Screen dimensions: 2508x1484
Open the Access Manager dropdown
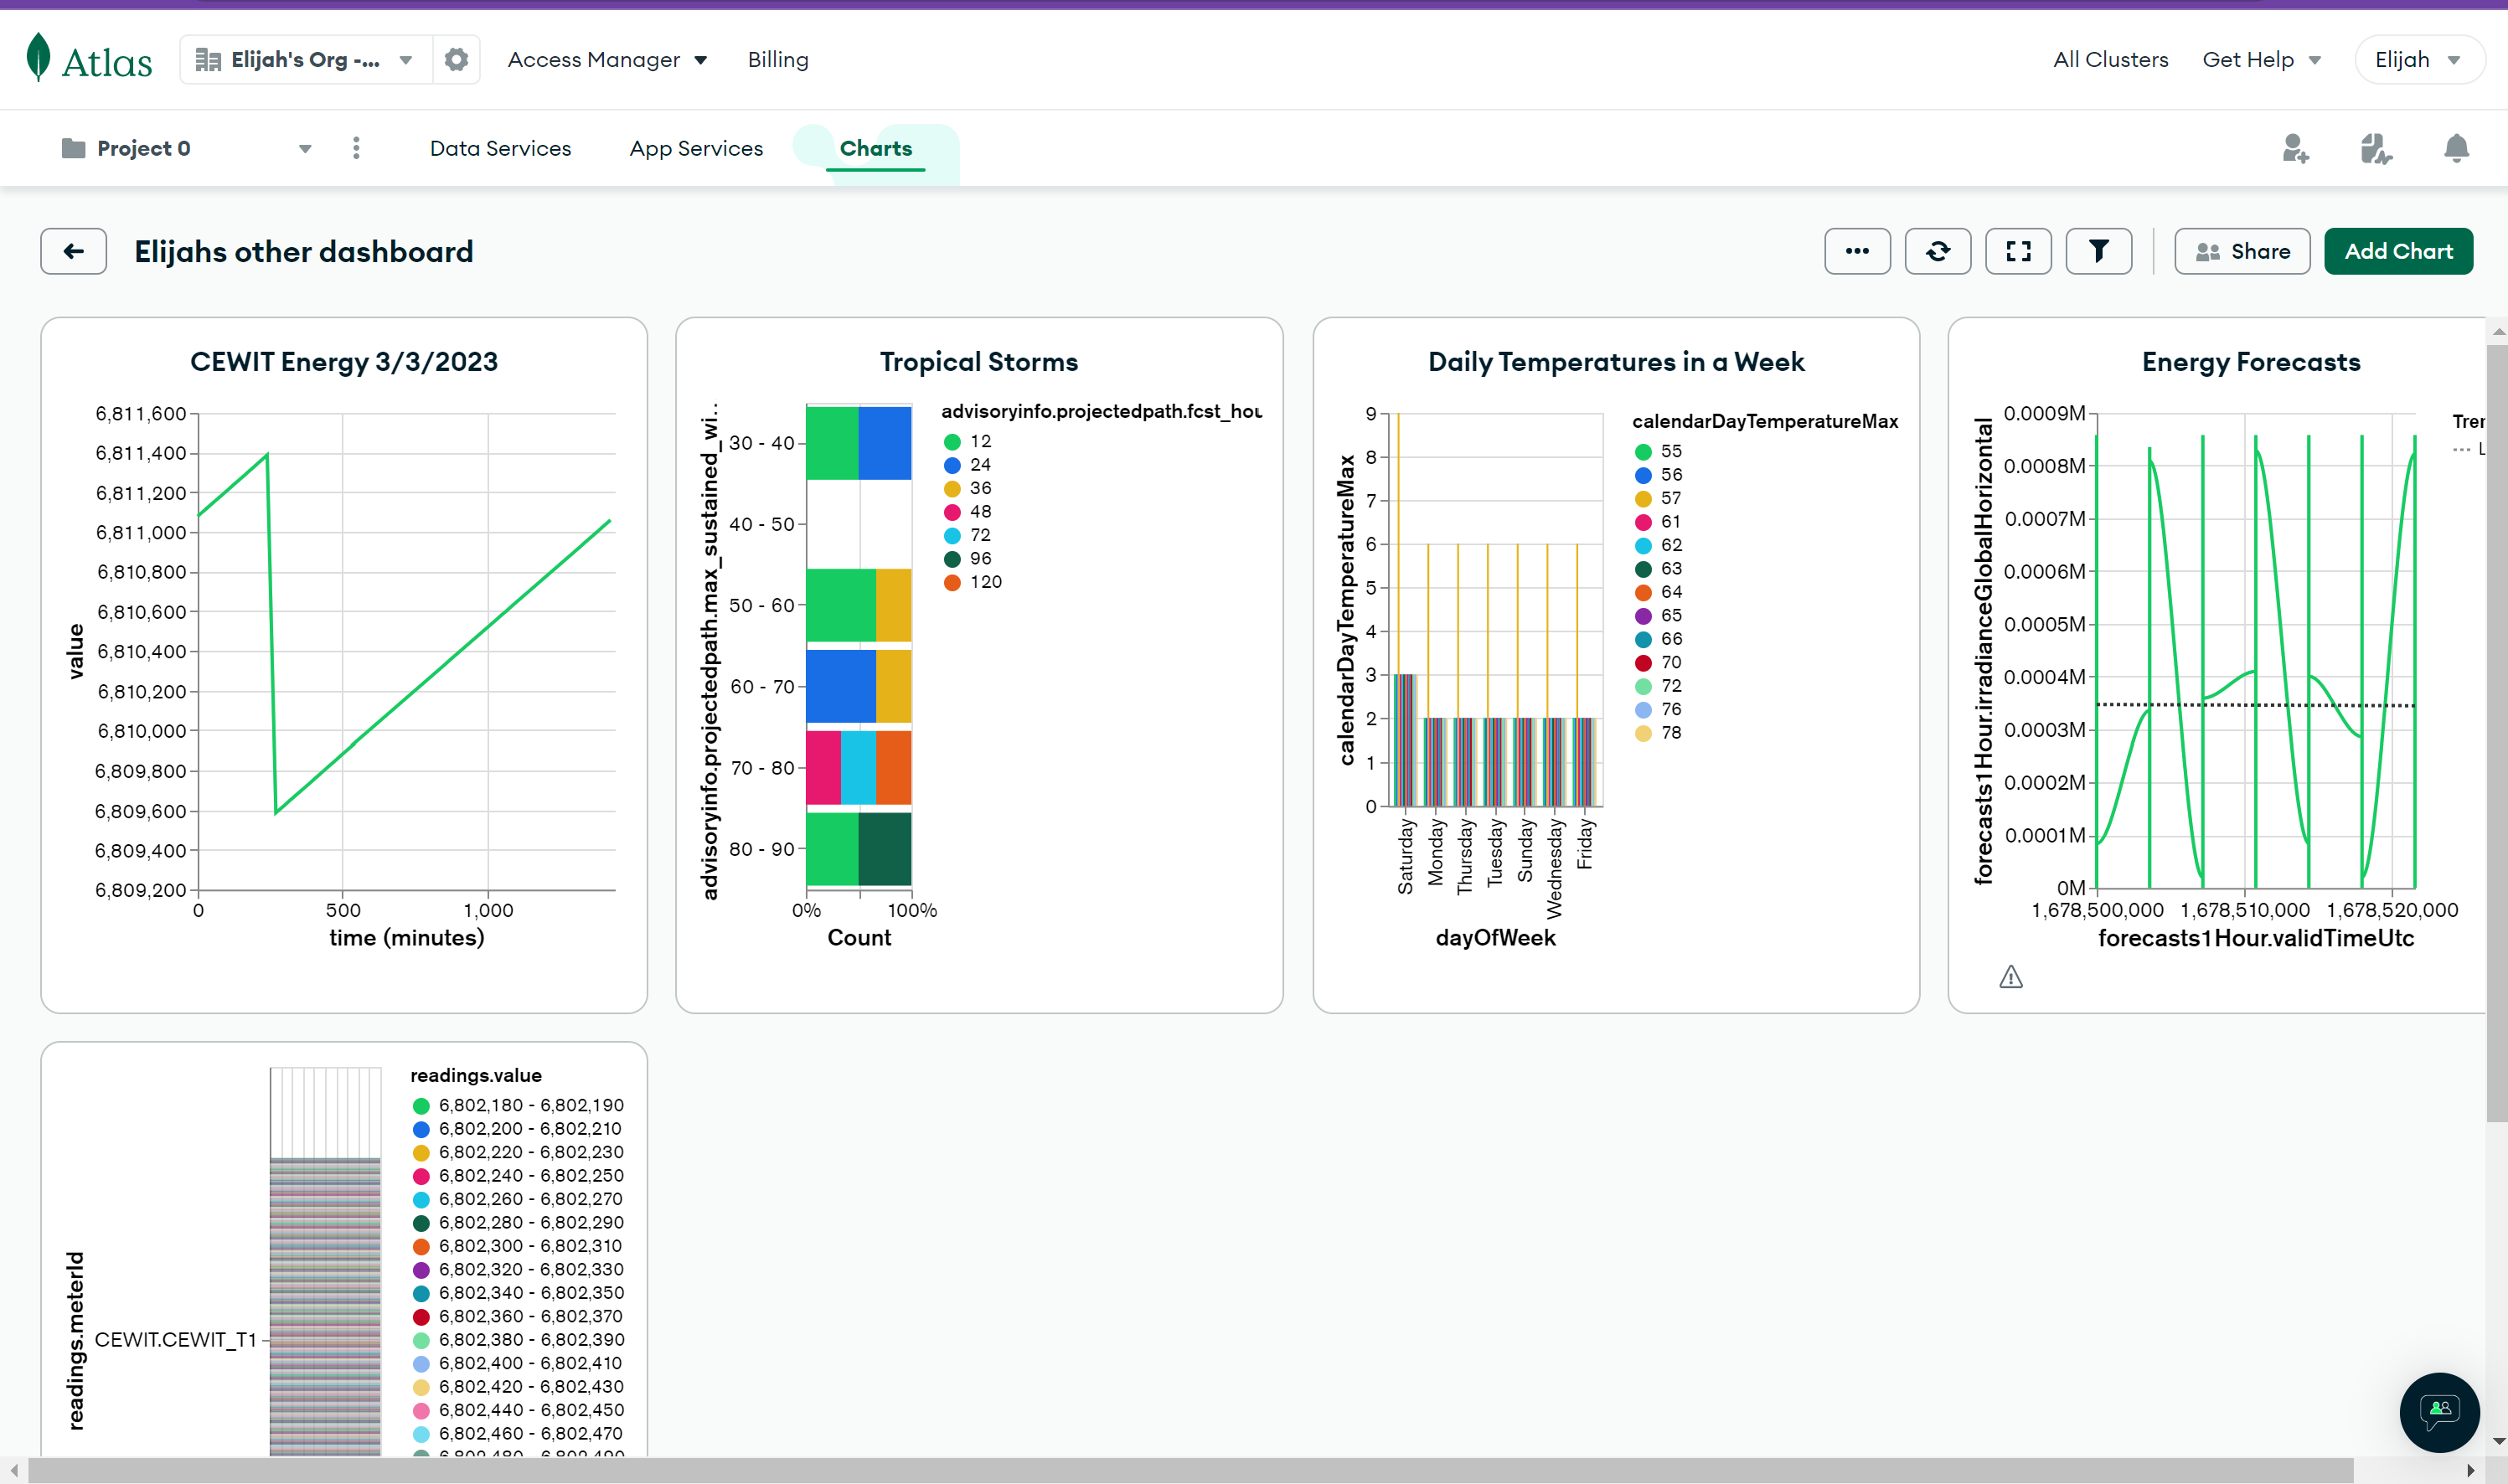(x=607, y=60)
